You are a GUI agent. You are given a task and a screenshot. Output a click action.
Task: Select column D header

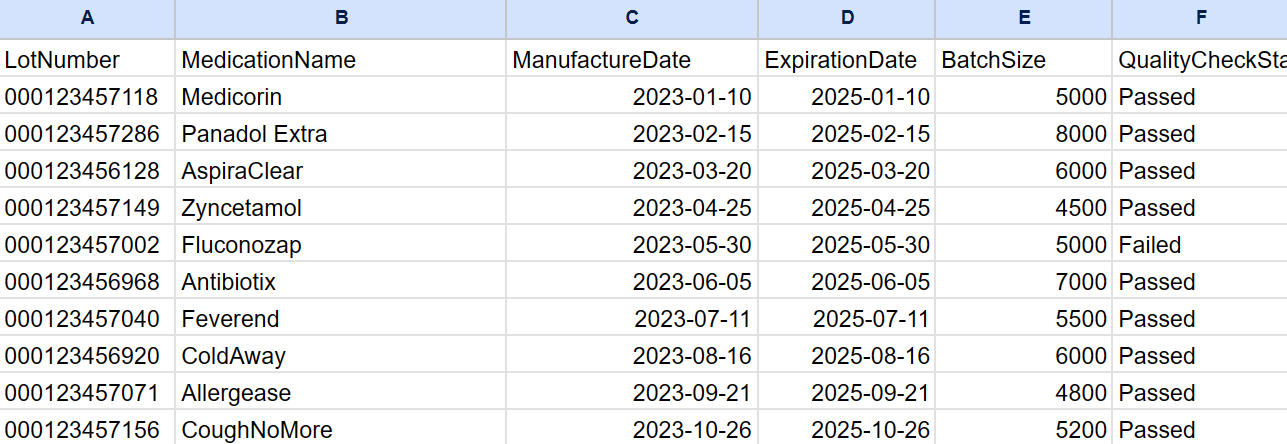[x=847, y=17]
